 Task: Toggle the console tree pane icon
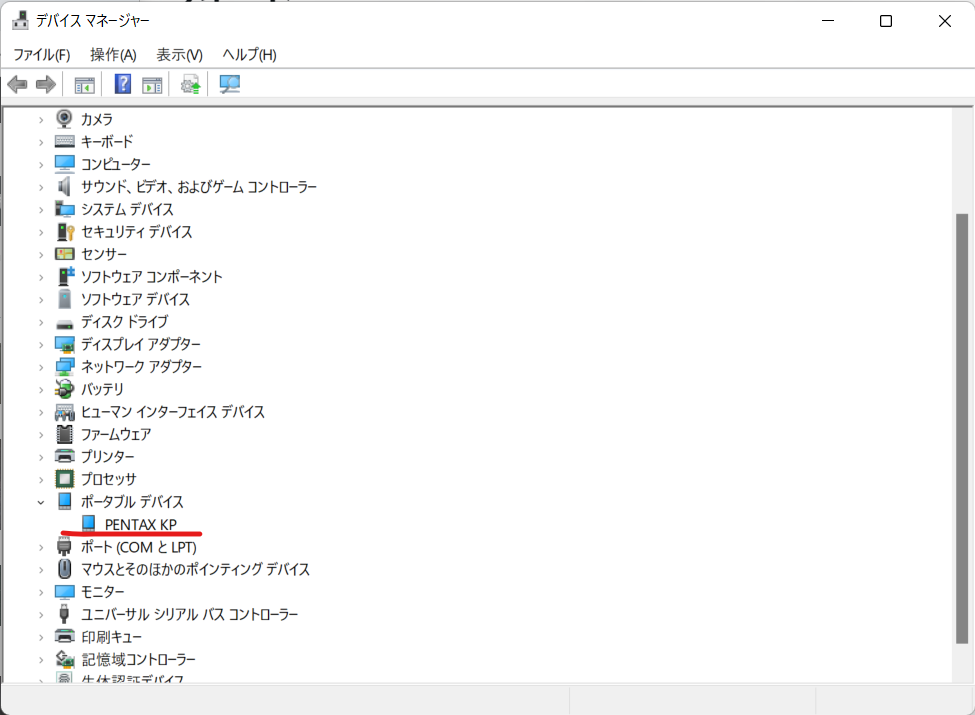(84, 84)
